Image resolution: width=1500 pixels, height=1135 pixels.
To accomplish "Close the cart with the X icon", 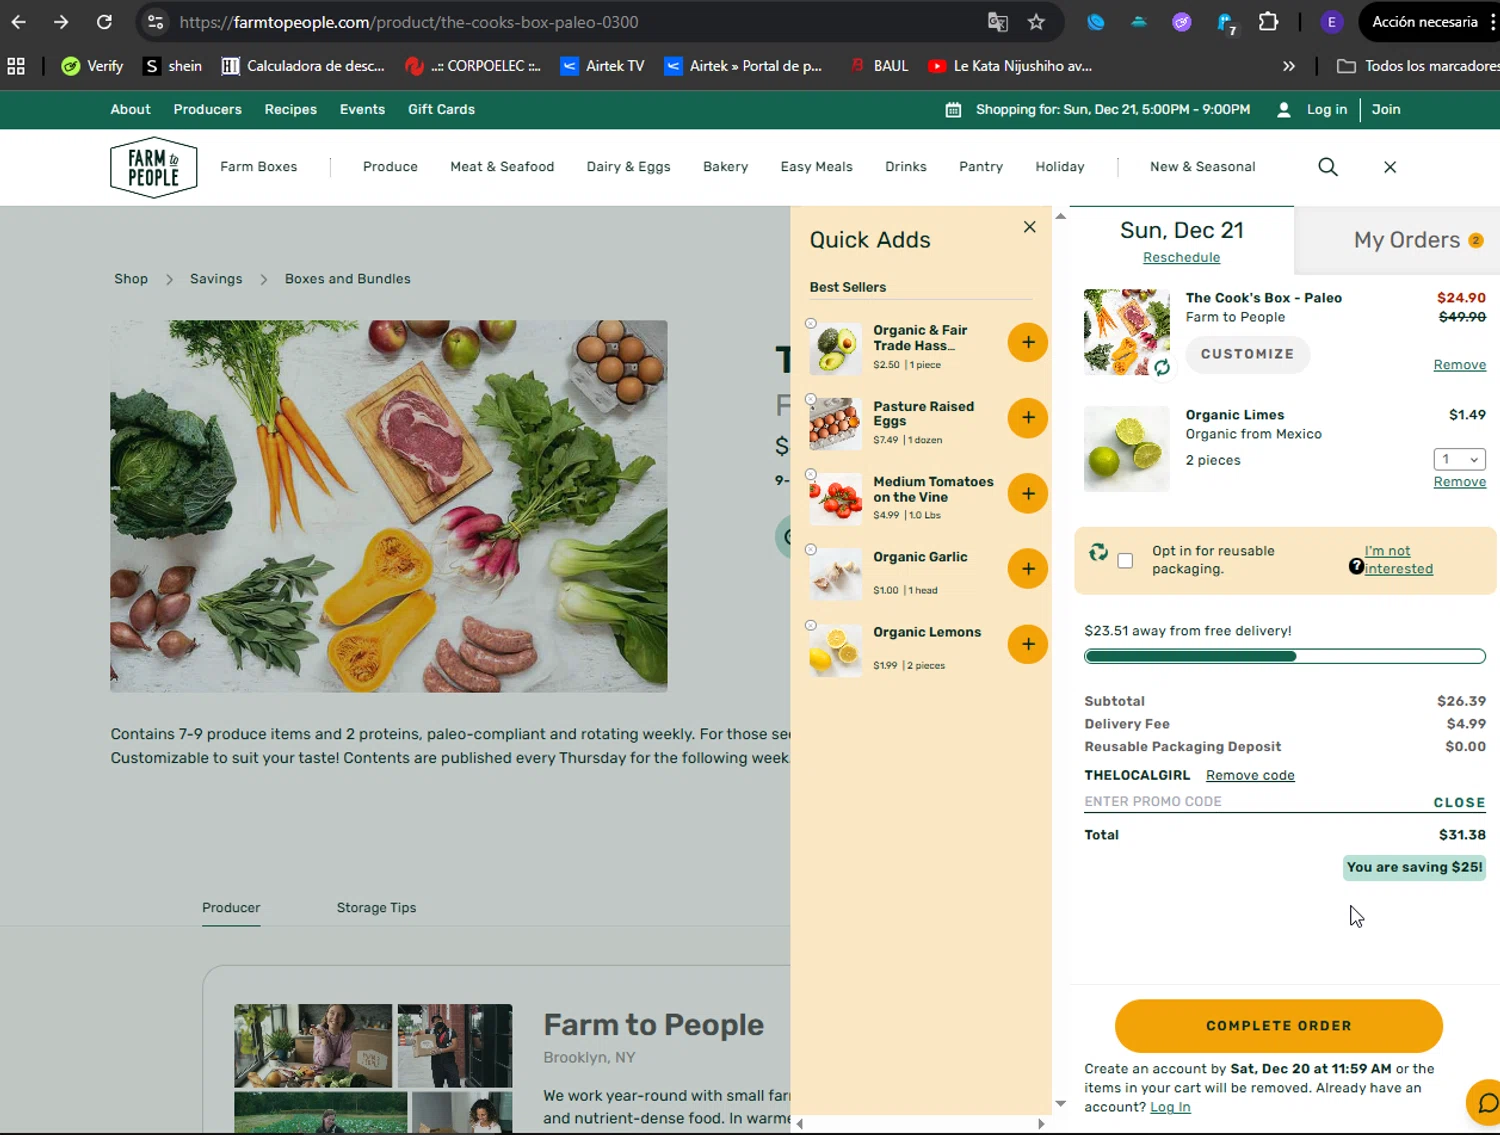I will click(1390, 167).
